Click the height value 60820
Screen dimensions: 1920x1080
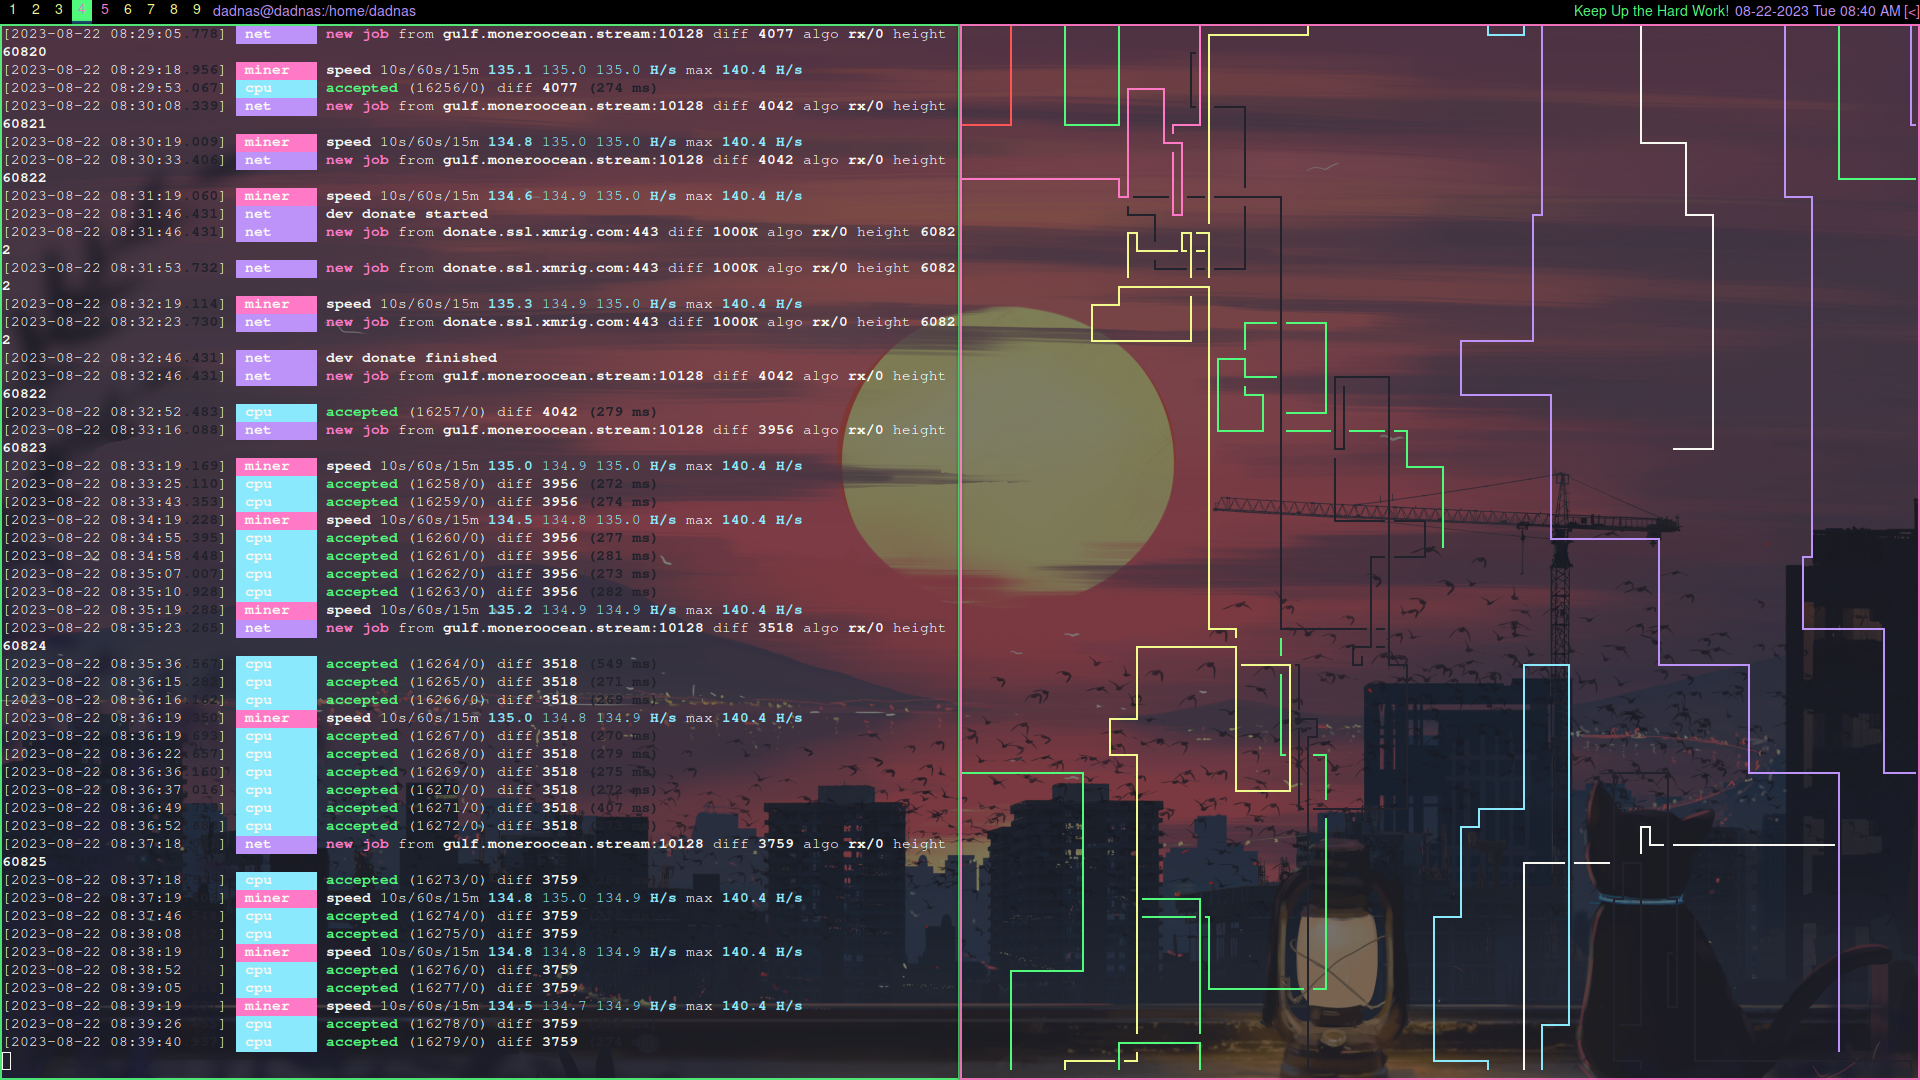[x=25, y=52]
